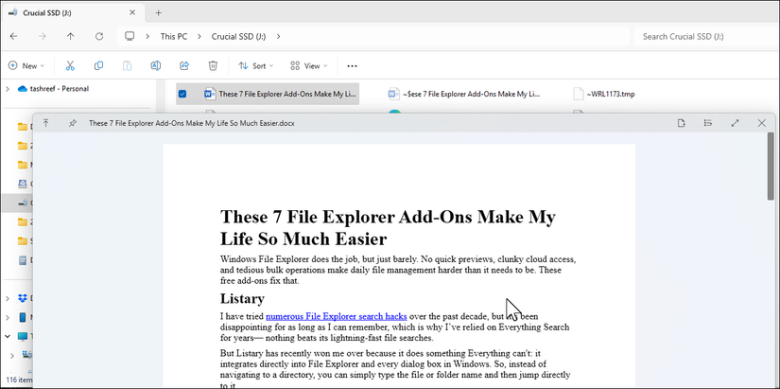Open the Sort dropdown menu

coord(256,66)
